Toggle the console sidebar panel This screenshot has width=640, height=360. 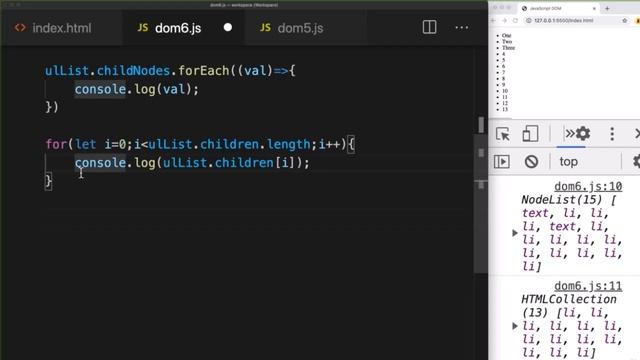pos(502,162)
